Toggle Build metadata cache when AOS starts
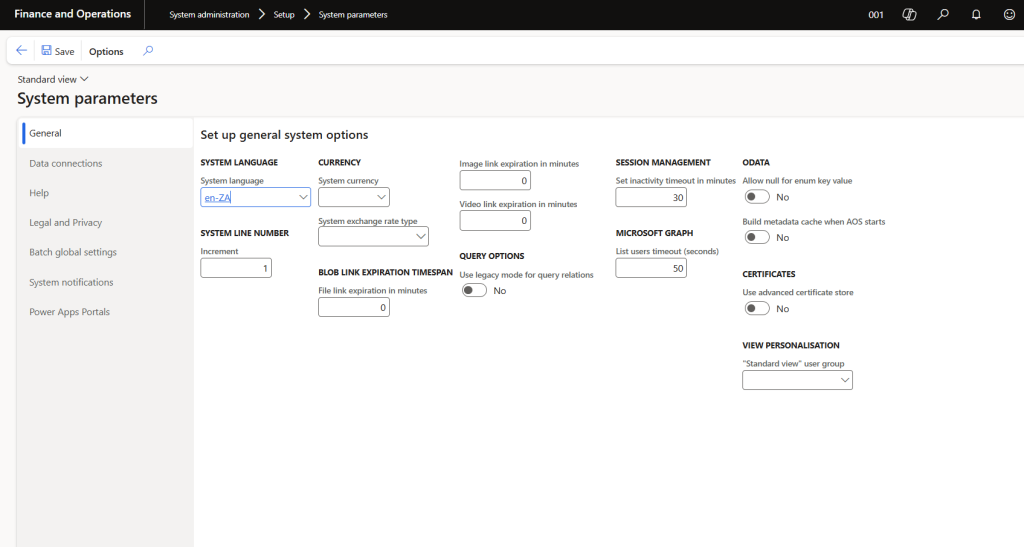This screenshot has width=1024, height=547. (x=757, y=238)
